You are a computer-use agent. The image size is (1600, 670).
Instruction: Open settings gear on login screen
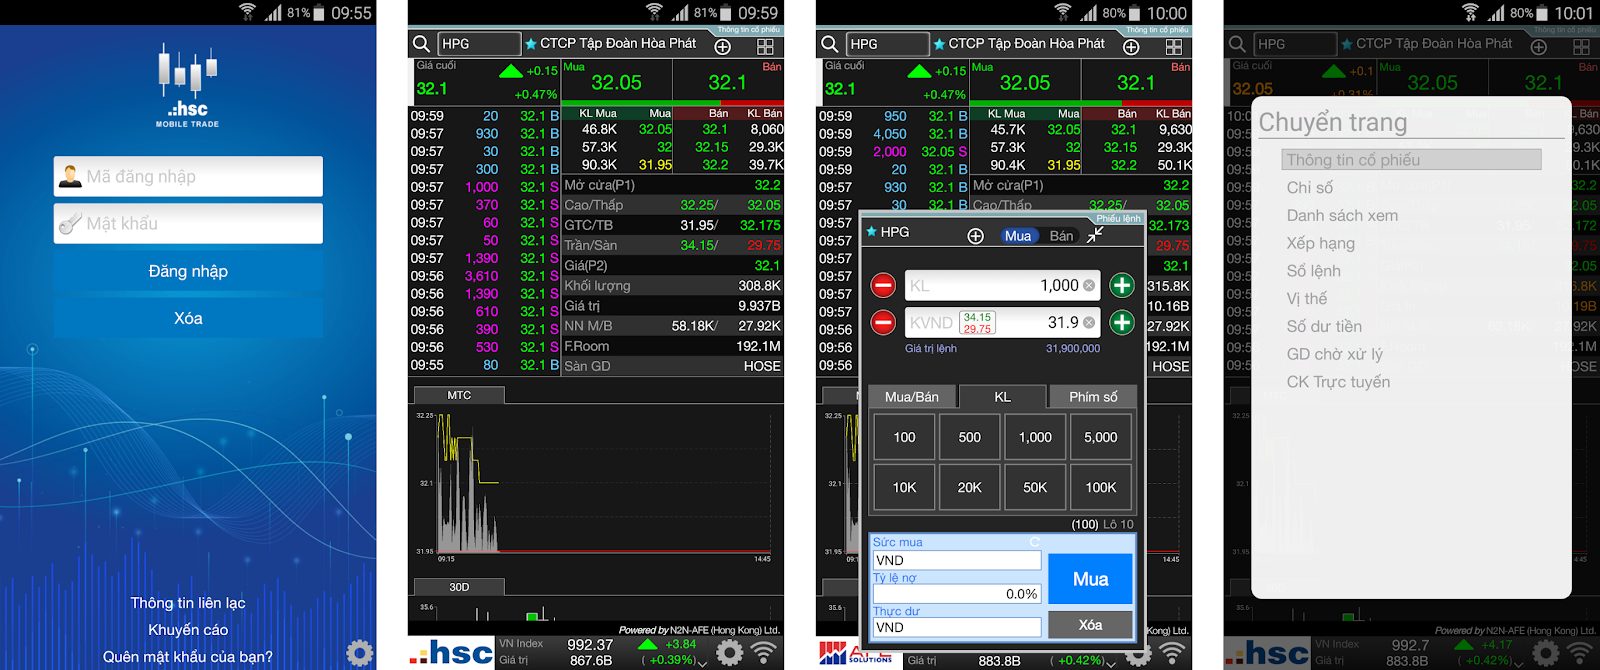(x=359, y=653)
